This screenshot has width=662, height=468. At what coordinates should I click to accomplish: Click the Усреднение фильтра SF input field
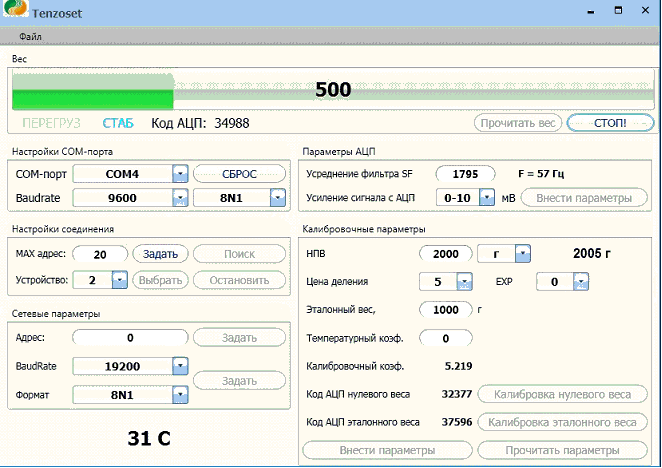465,174
